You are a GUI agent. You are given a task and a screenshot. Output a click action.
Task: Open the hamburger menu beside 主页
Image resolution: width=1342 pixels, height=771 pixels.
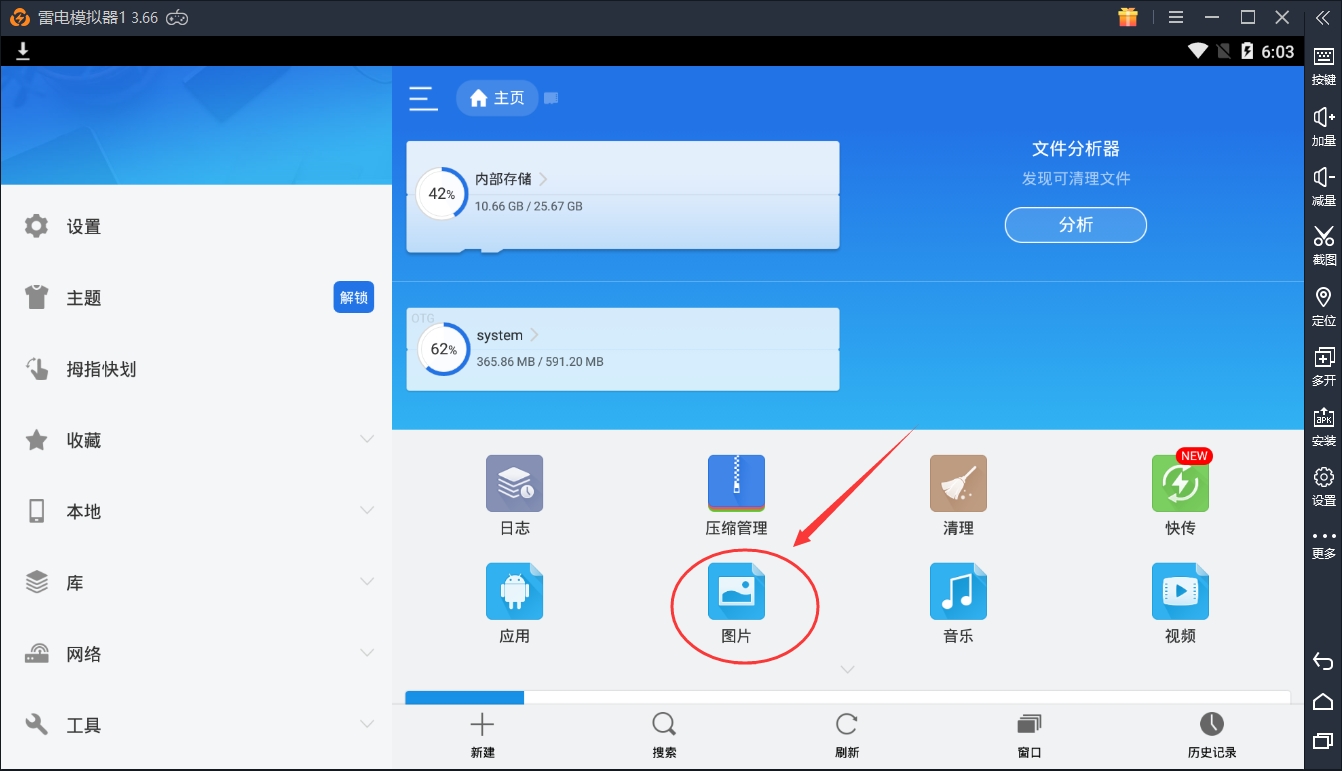pyautogui.click(x=422, y=98)
